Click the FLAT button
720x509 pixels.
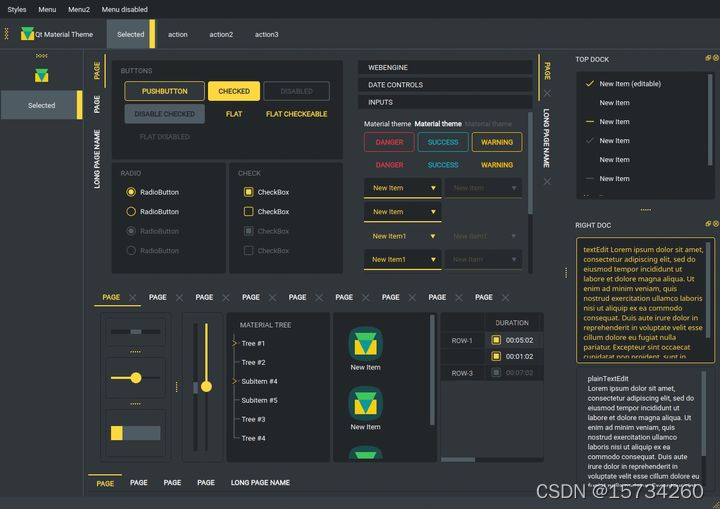click(x=234, y=114)
